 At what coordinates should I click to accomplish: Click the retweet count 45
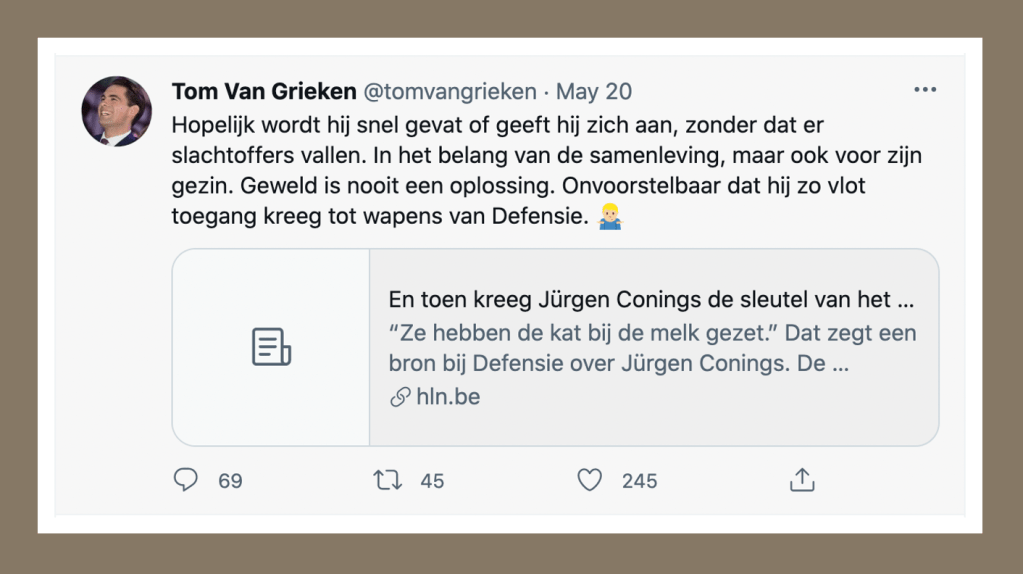432,481
